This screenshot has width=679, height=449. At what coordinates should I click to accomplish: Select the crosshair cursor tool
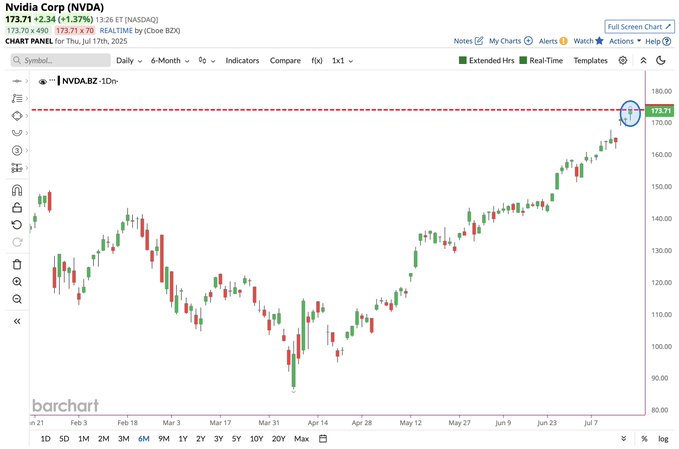(17, 81)
